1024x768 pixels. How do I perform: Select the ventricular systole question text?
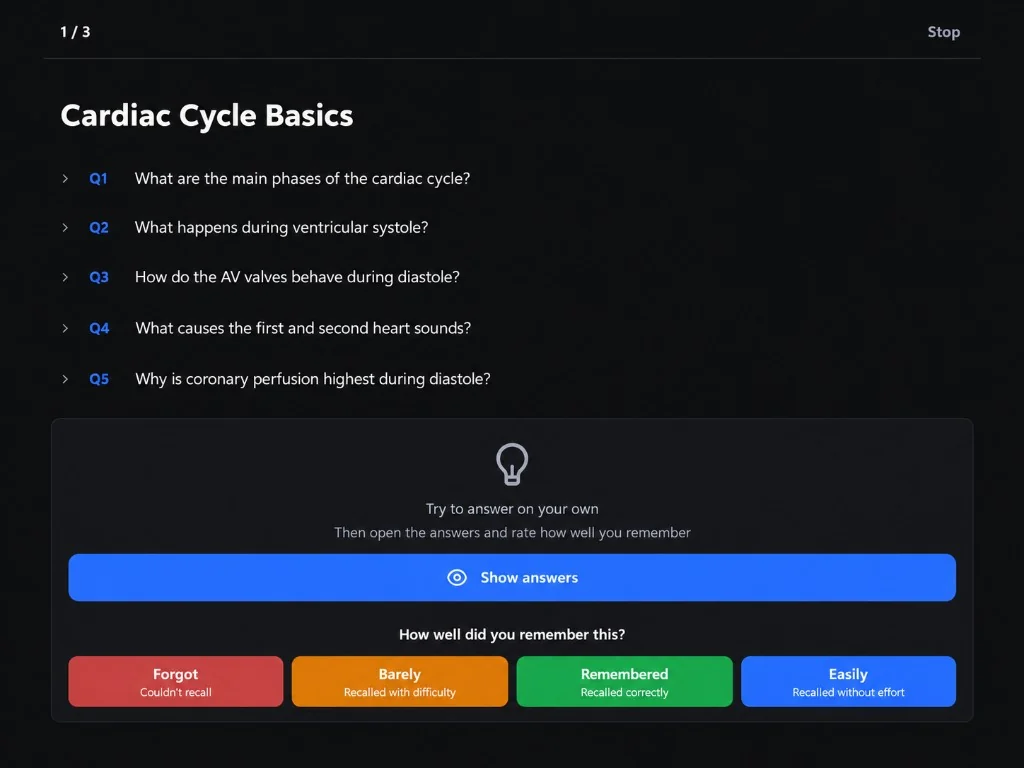(281, 227)
